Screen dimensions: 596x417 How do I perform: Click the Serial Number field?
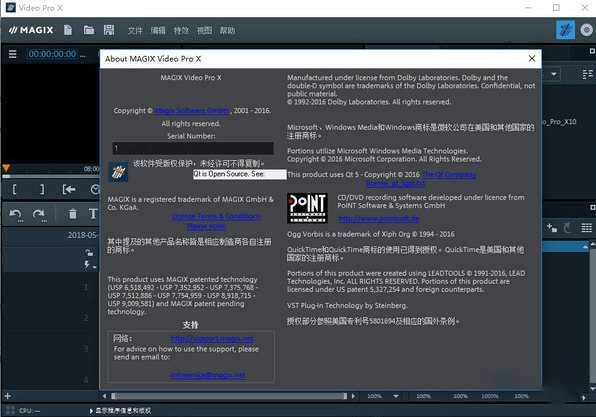(x=193, y=148)
